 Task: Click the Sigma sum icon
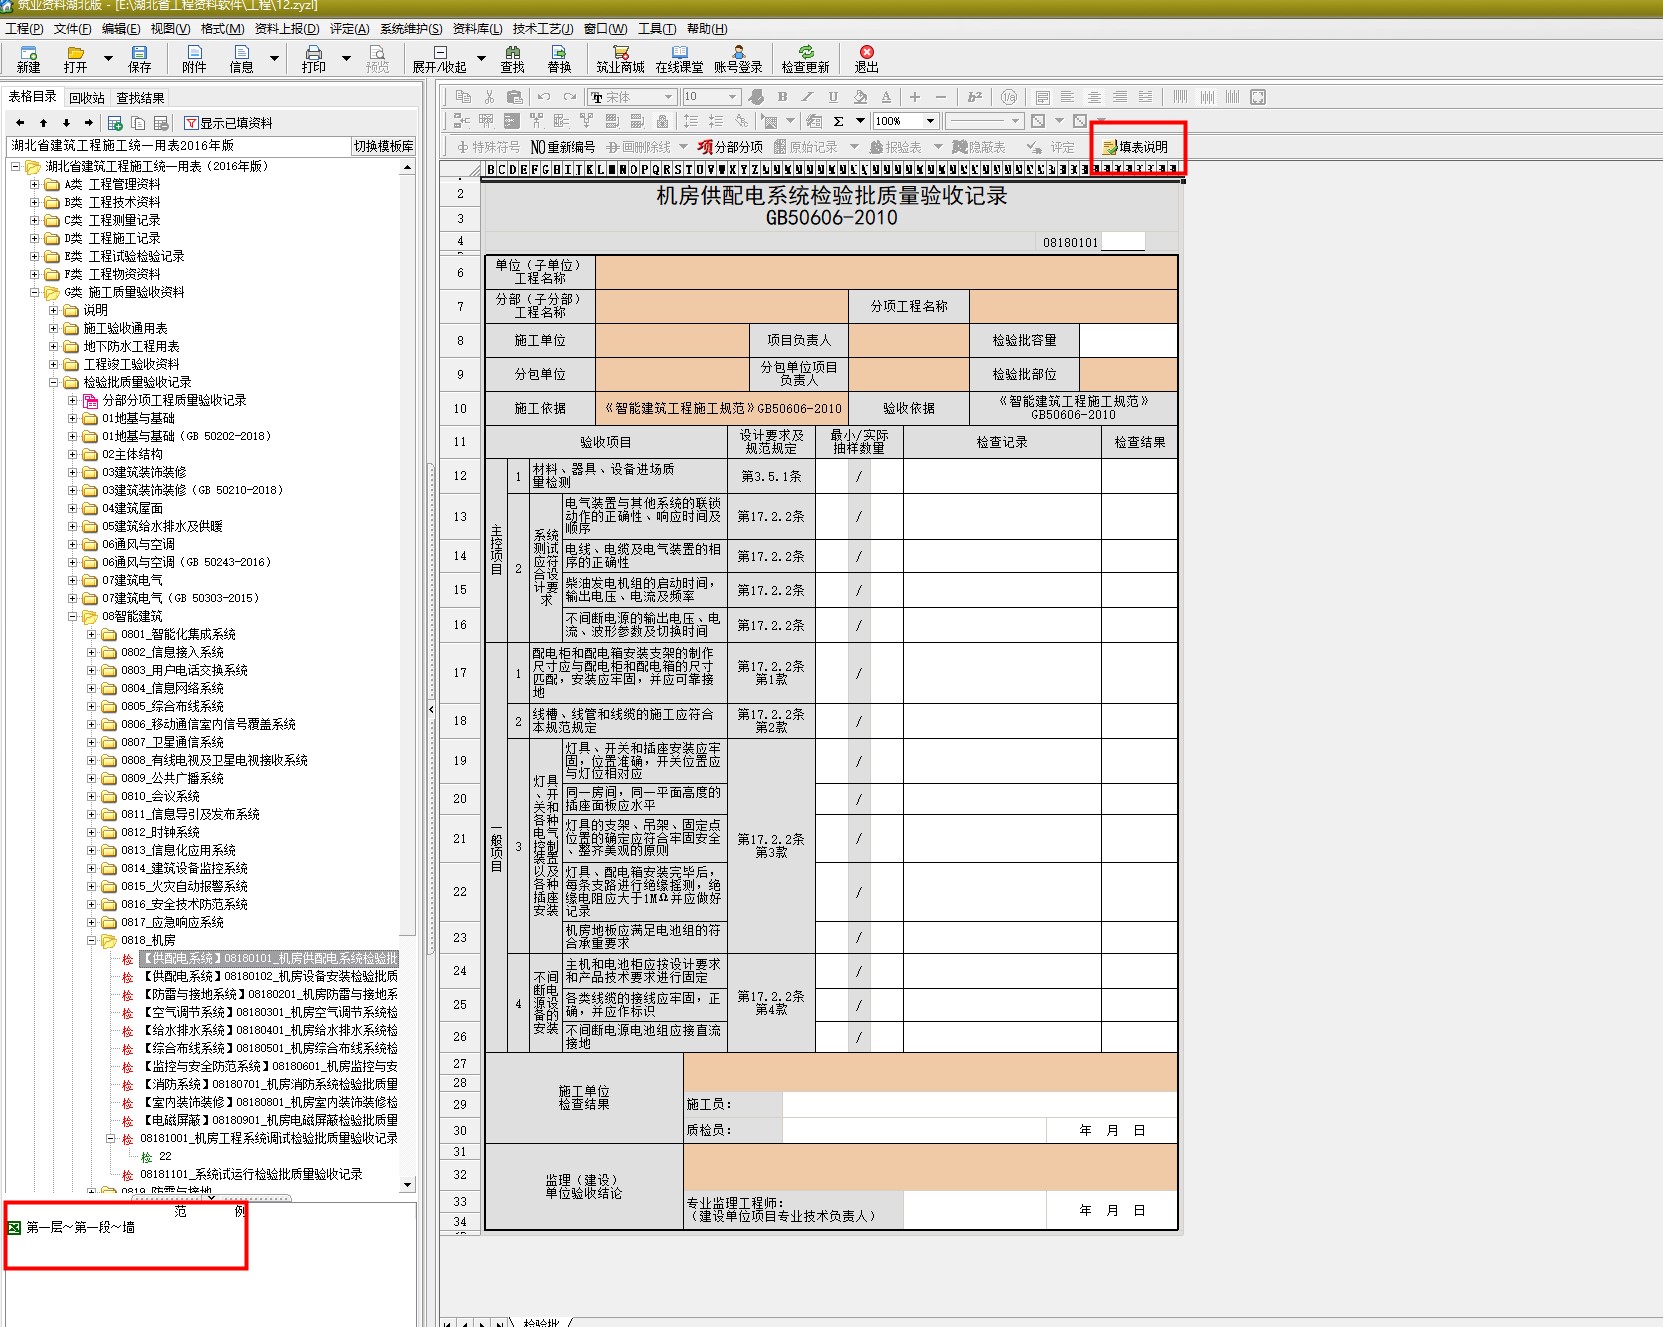[838, 121]
